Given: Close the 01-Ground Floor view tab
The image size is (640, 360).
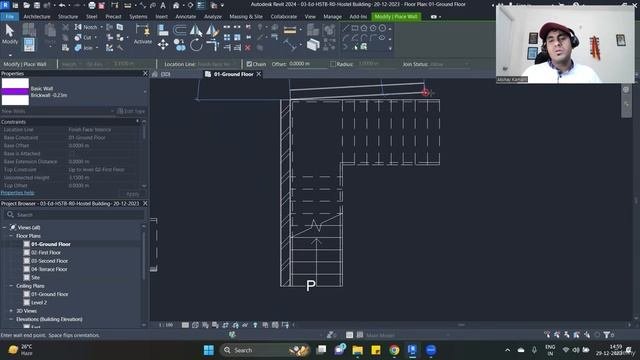Looking at the screenshot, I should coord(259,74).
